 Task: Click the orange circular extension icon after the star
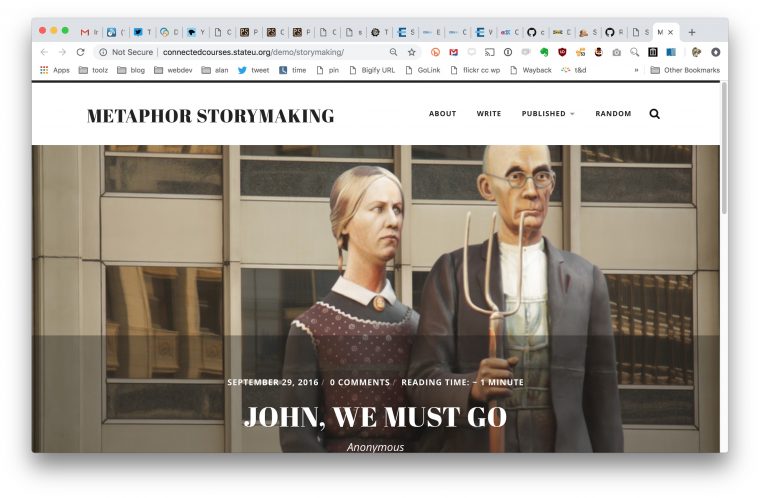coord(435,52)
